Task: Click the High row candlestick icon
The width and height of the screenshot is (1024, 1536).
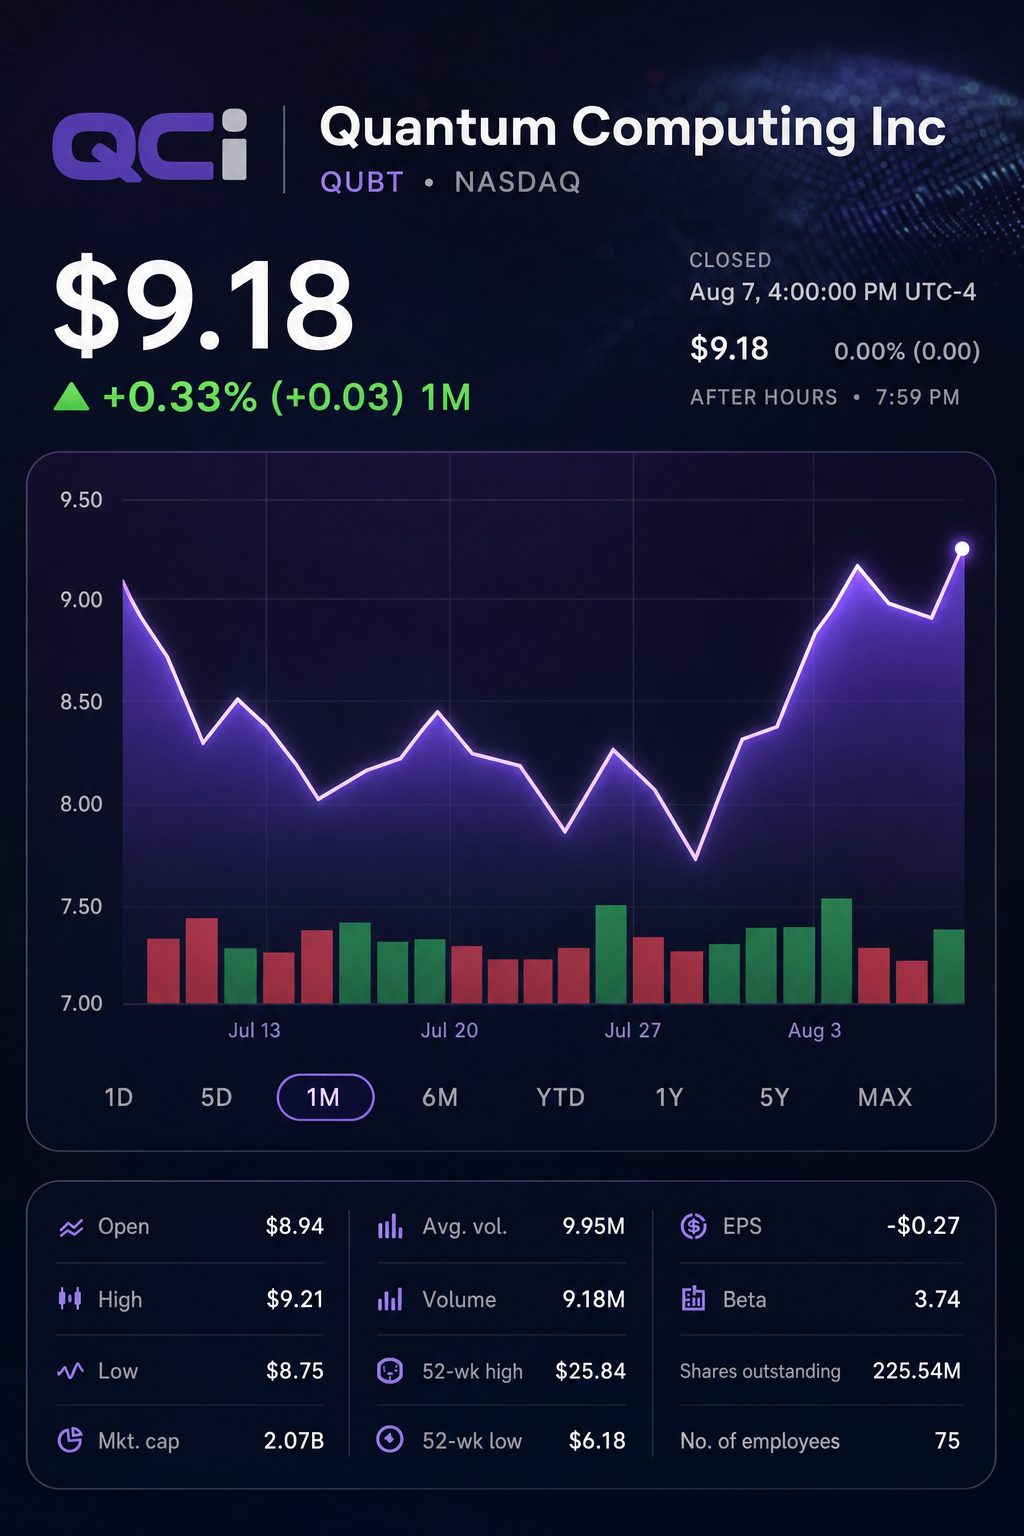Action: pos(70,1299)
